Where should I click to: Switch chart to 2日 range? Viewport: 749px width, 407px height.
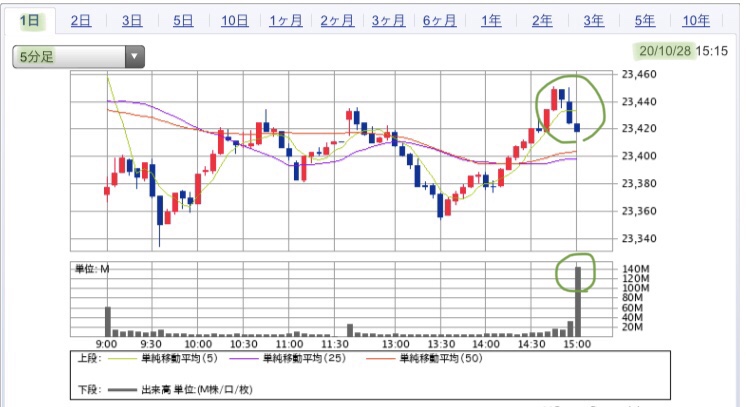81,21
